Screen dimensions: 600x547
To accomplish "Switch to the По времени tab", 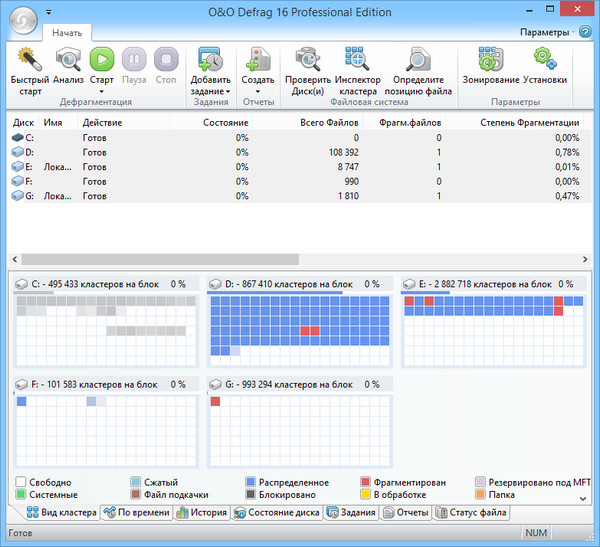I will [x=136, y=513].
